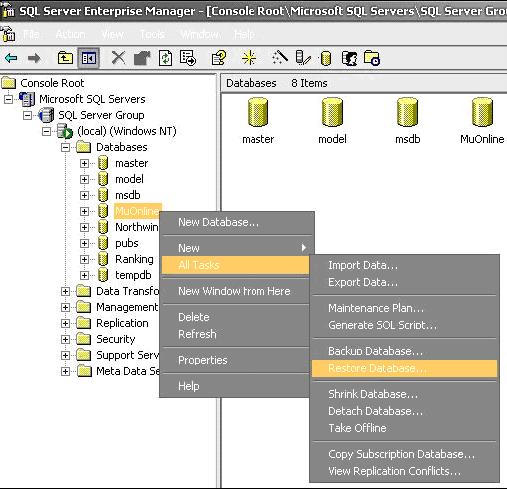Select the MuOnline database icon in right pane
The height and width of the screenshot is (489, 507).
pos(482,112)
